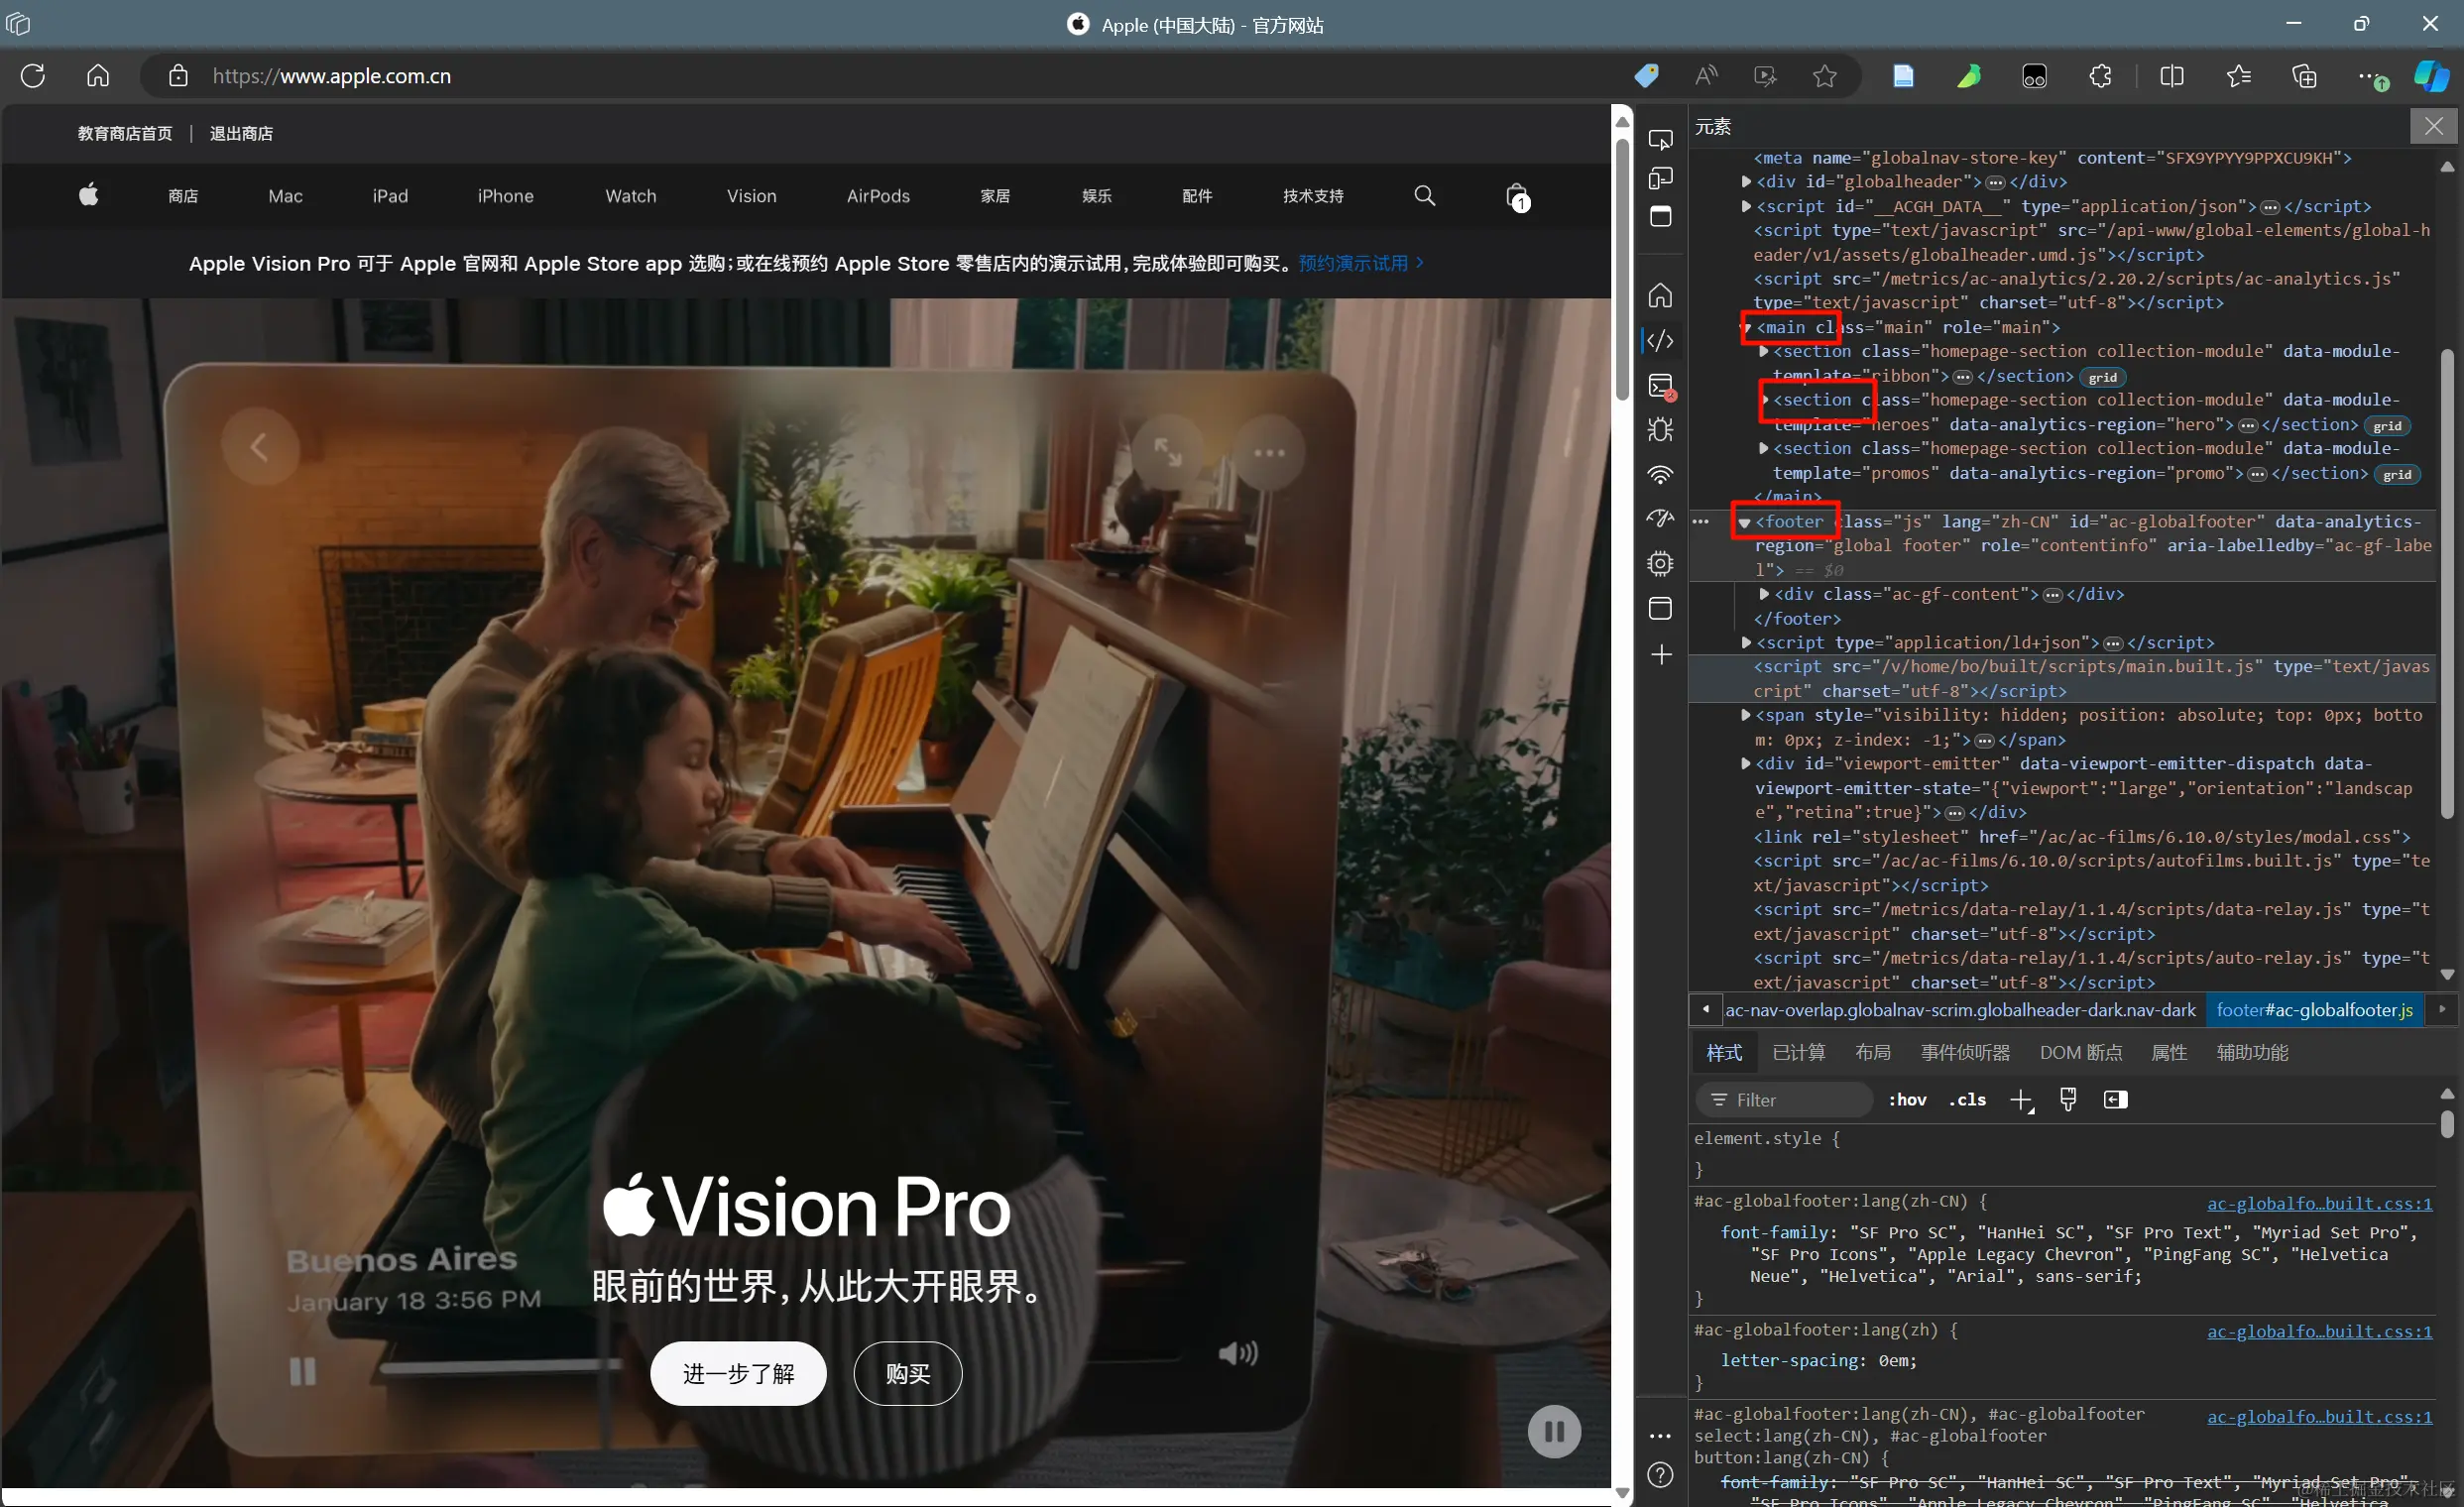This screenshot has width=2464, height=1507.
Task: Open the Mac menu in Apple nav
Action: [x=285, y=196]
